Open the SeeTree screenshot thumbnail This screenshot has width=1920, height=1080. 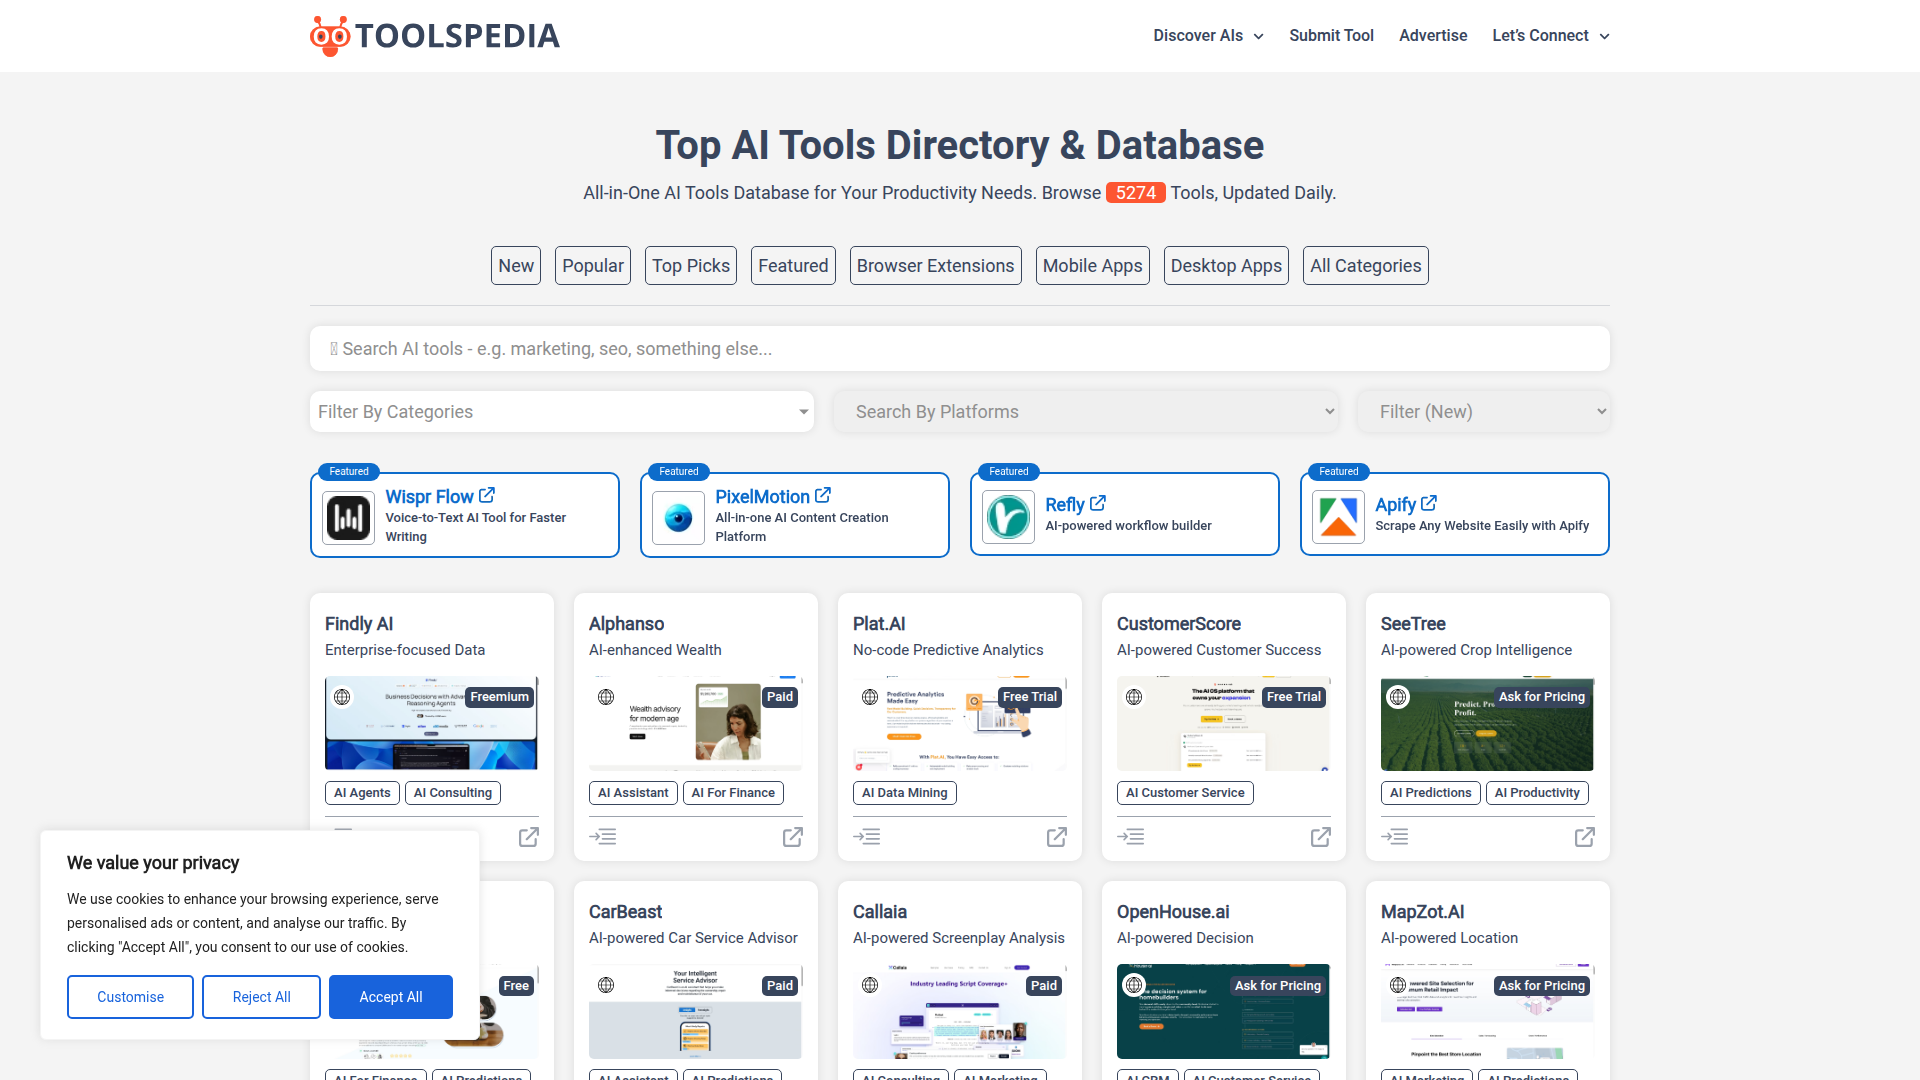click(x=1487, y=724)
